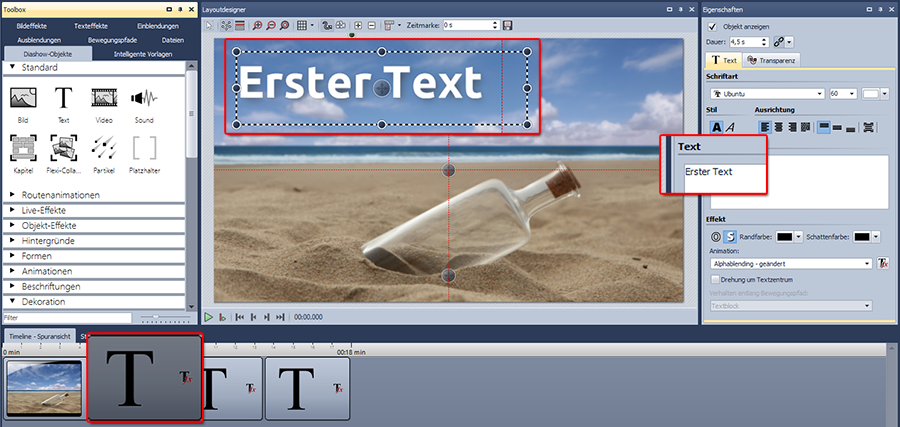900x427 pixels.
Task: Toggle the text outline effect button
Action: (x=716, y=236)
